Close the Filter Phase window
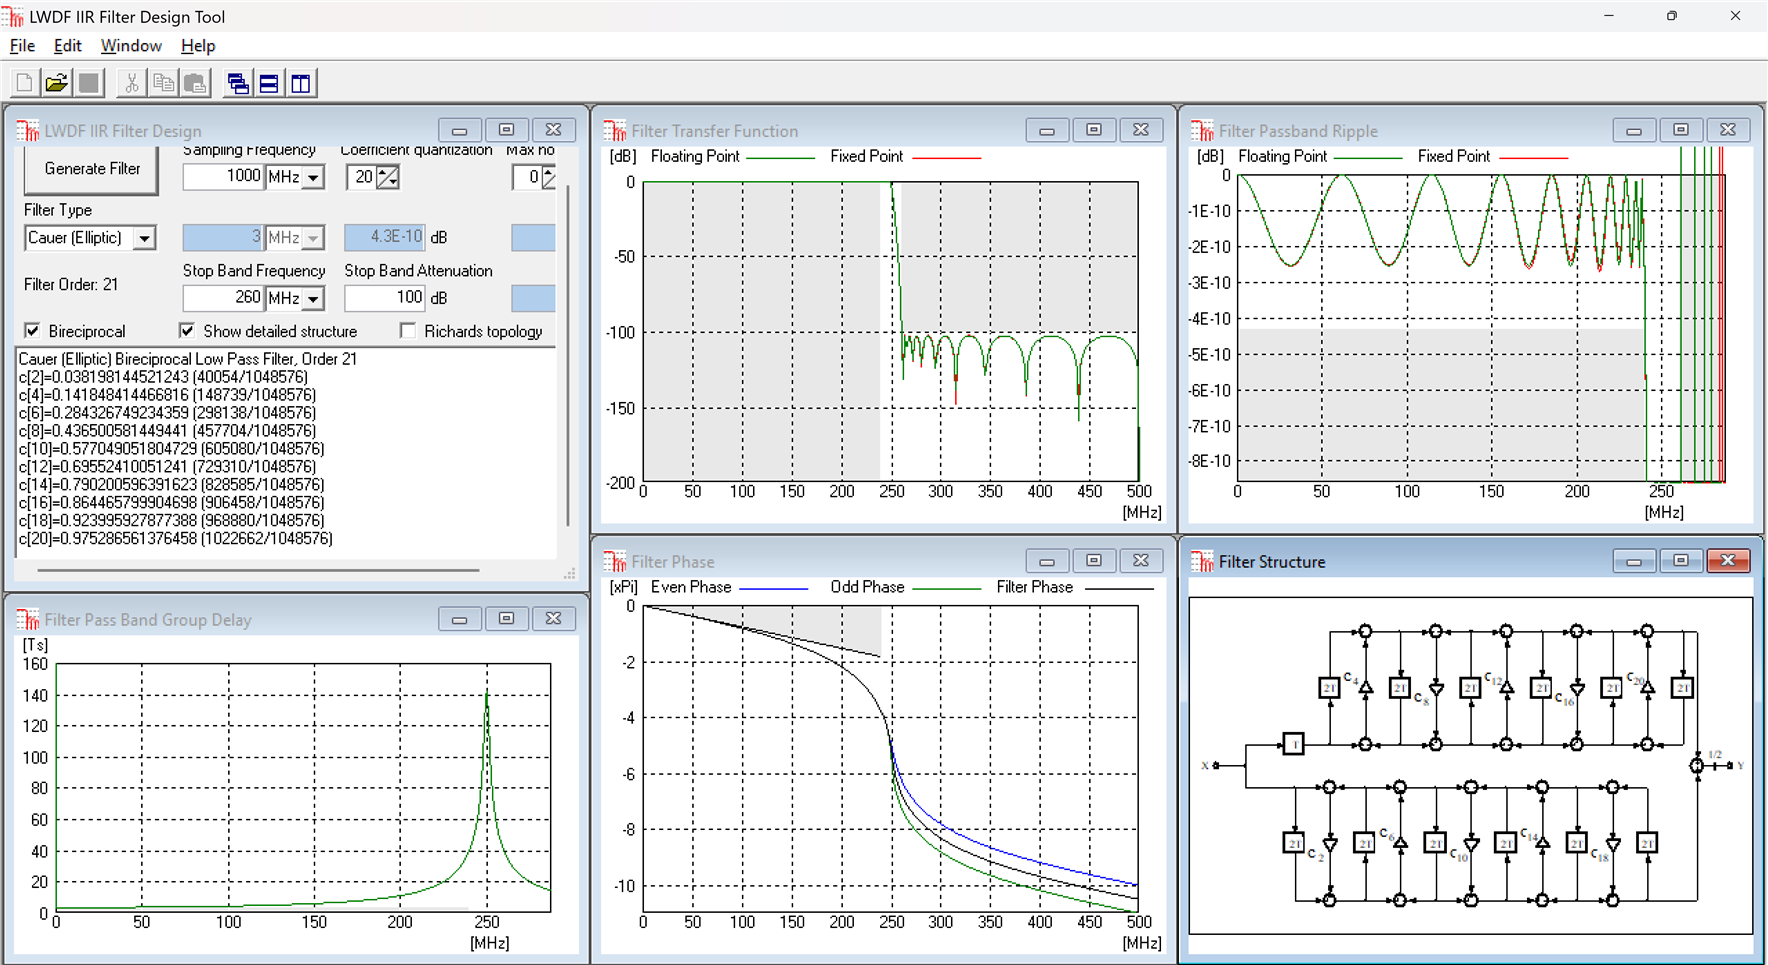This screenshot has height=965, width=1768. [x=1141, y=561]
